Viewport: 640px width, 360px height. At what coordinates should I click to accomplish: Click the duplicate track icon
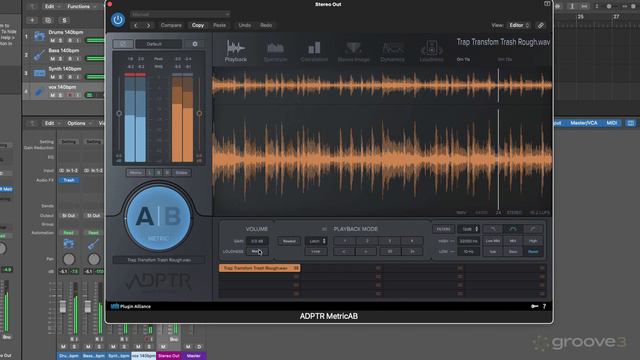tap(48, 20)
